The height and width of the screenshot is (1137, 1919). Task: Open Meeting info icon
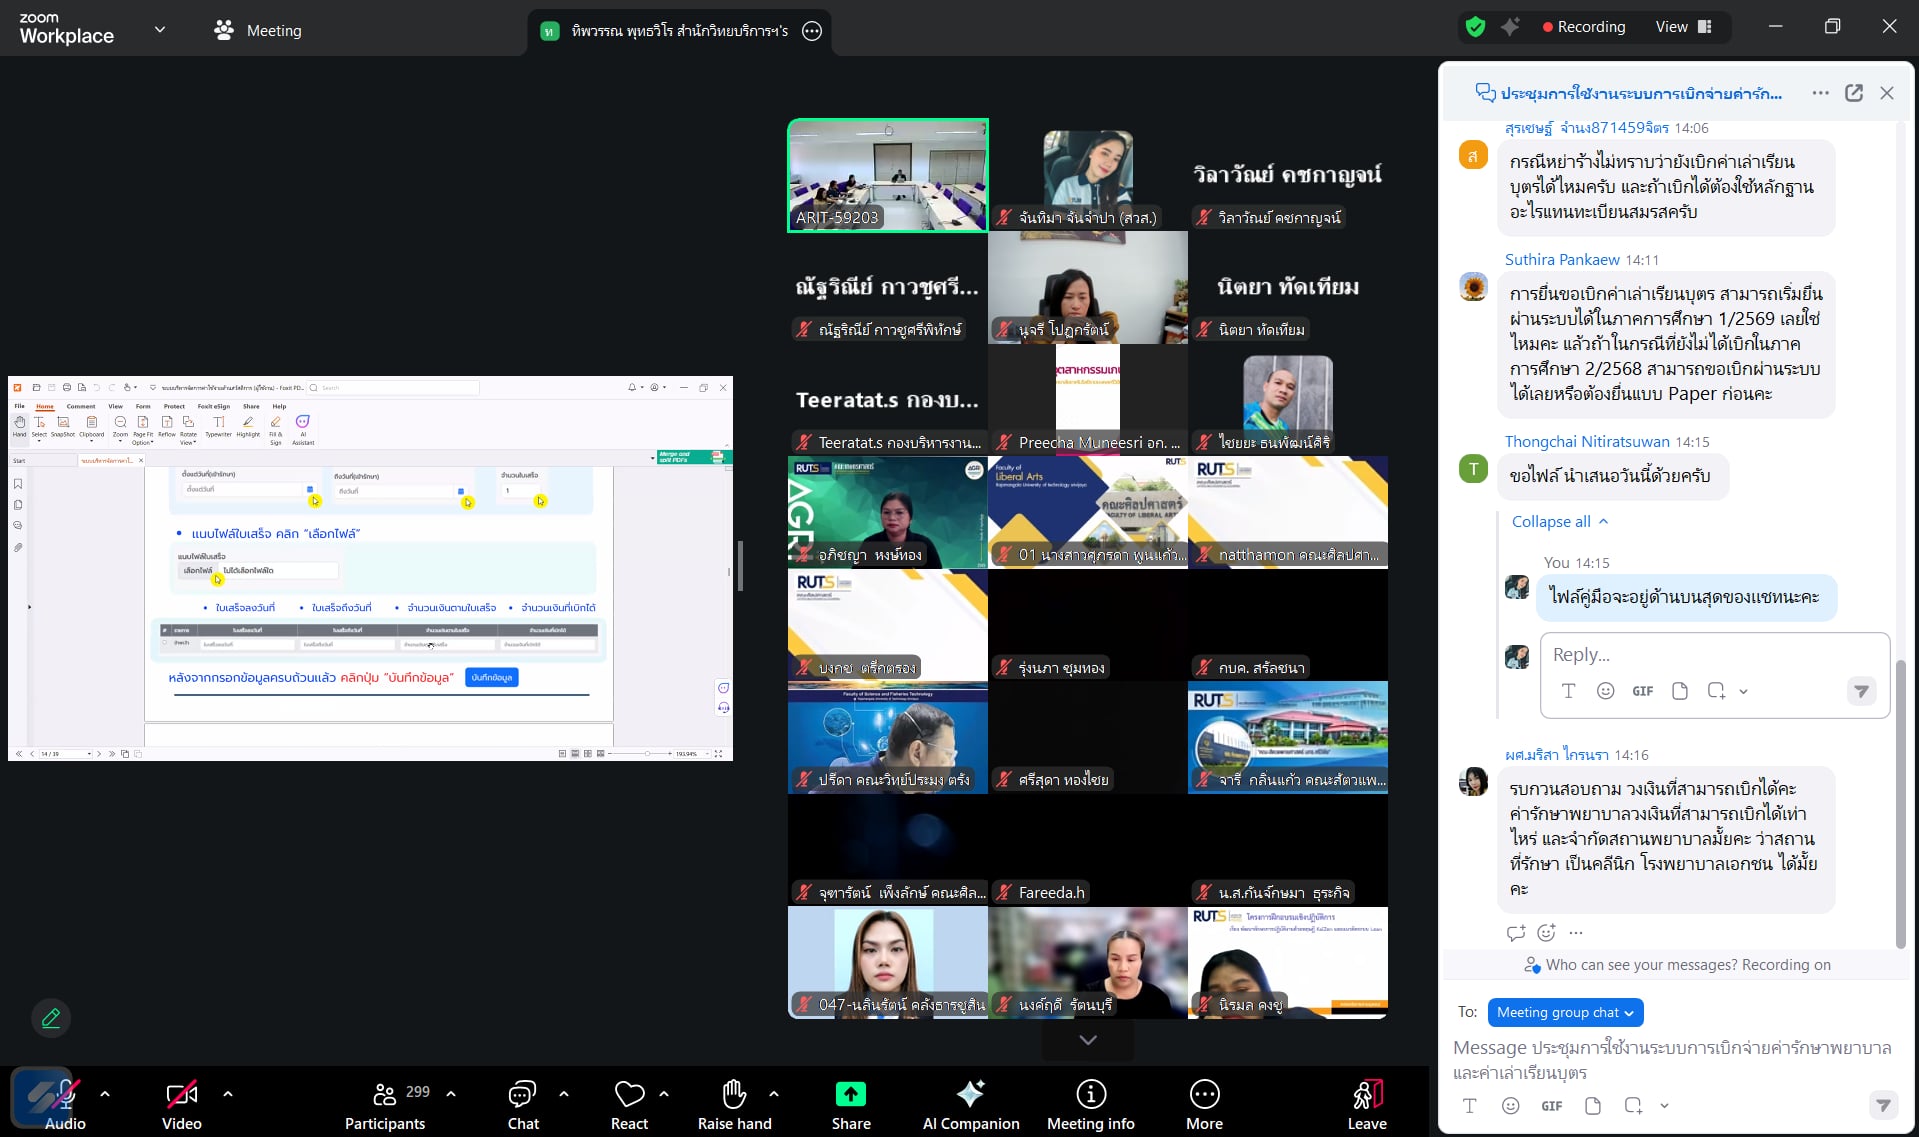tap(1090, 1094)
